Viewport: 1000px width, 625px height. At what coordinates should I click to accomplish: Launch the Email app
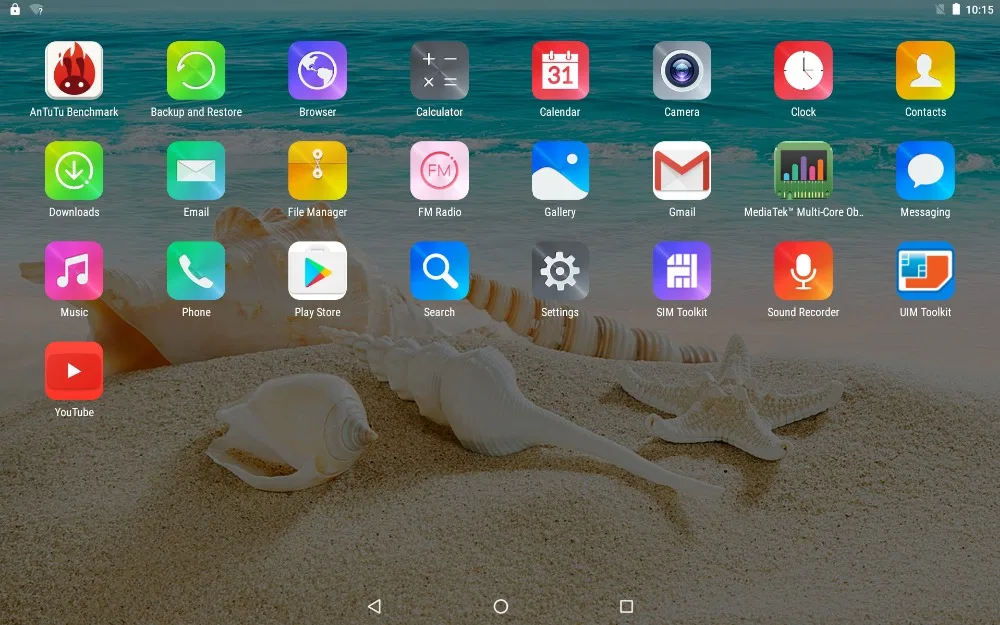point(196,171)
